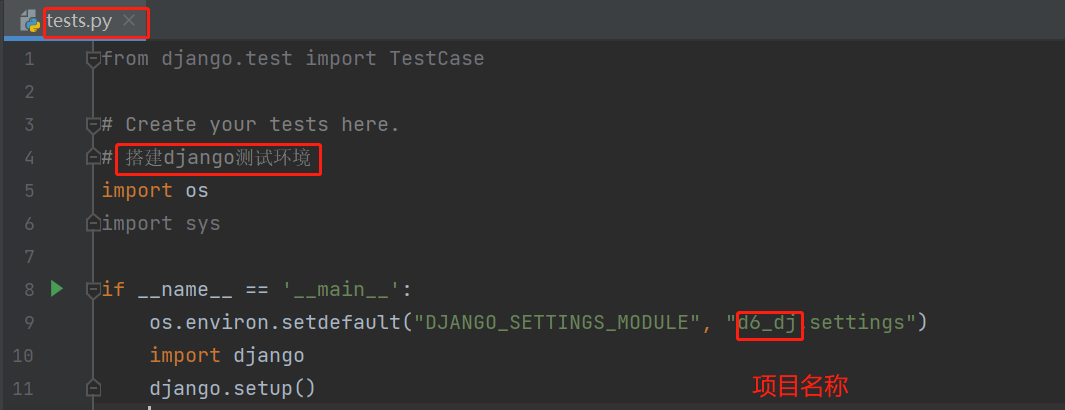This screenshot has height=410, width=1065.
Task: Toggle the fold marker beside the Chinese comment line
Action: pyautogui.click(x=94, y=158)
